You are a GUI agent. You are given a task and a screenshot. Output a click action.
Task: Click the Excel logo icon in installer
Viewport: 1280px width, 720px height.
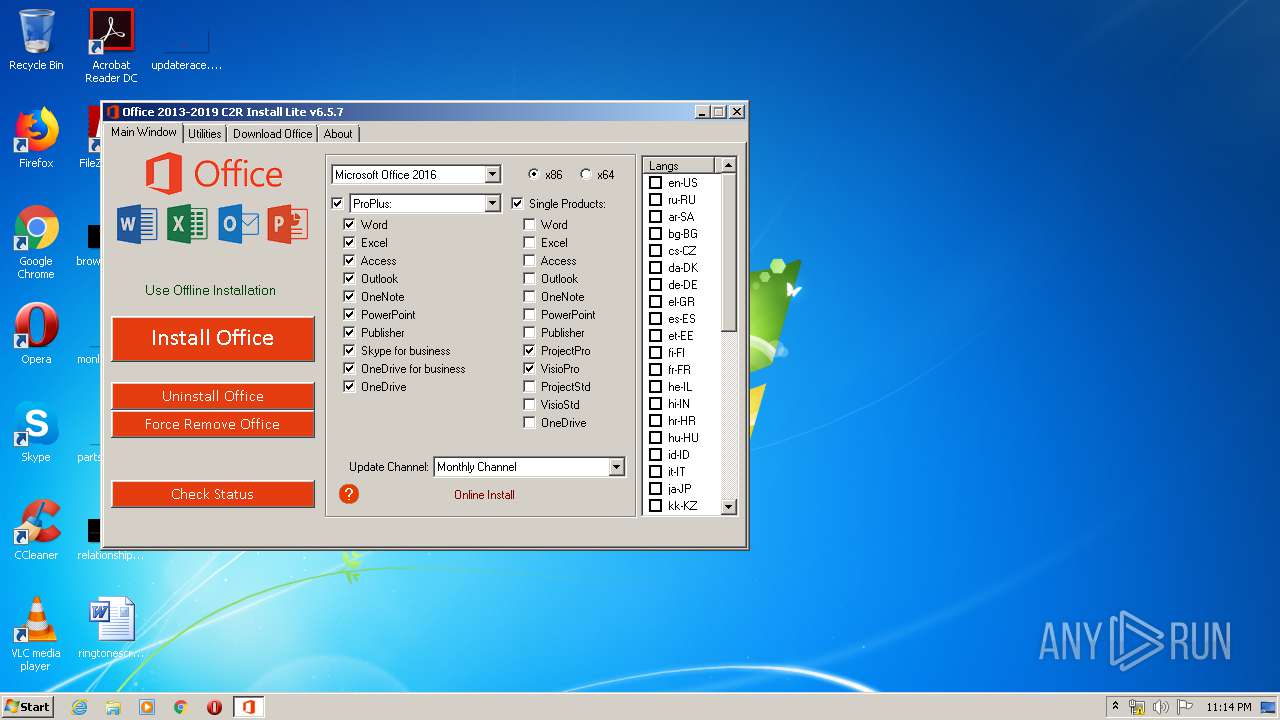click(x=187, y=224)
